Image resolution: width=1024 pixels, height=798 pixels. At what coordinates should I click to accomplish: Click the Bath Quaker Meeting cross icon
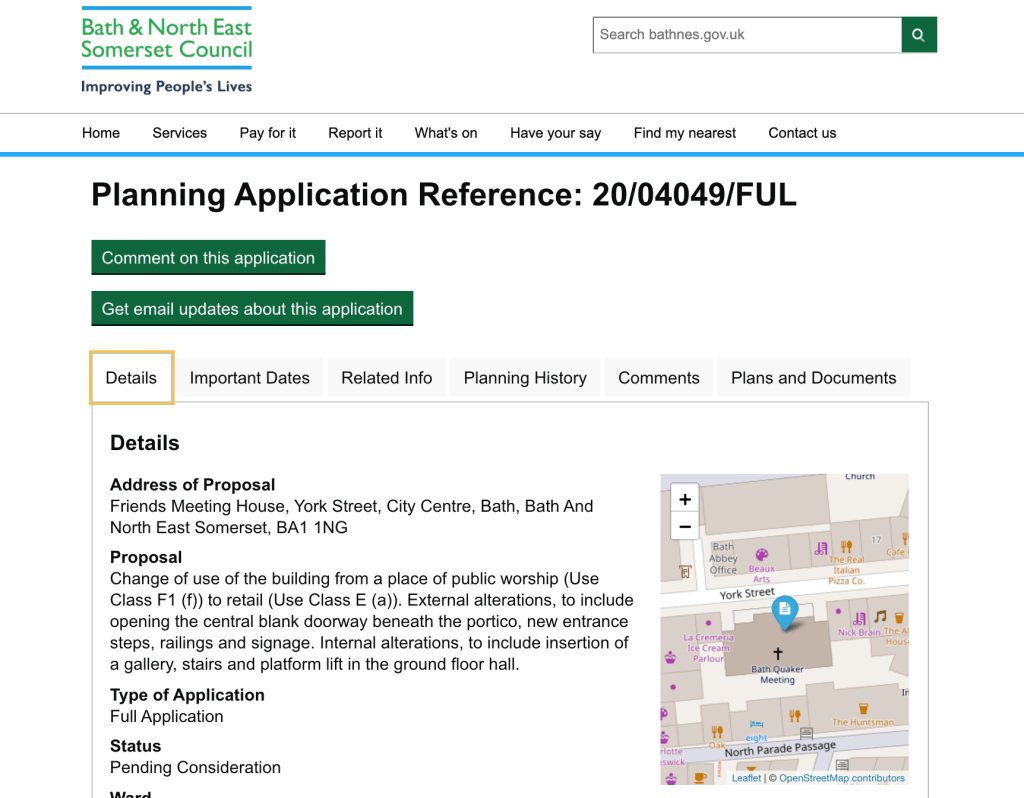pyautogui.click(x=778, y=654)
